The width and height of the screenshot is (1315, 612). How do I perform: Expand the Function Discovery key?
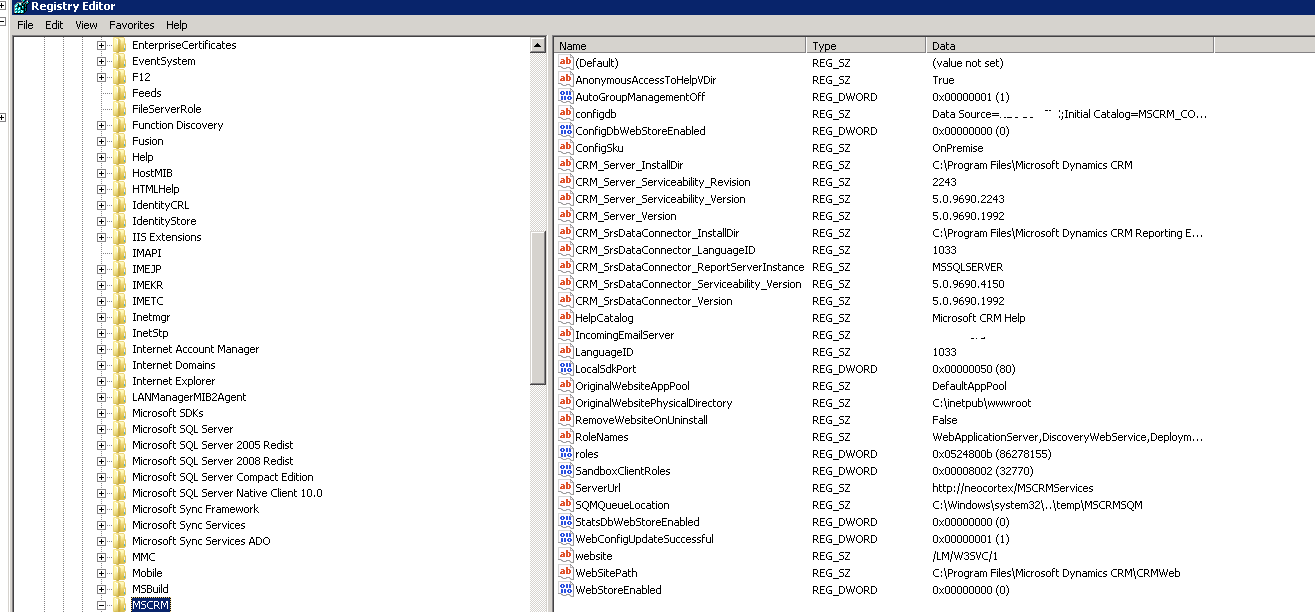pyautogui.click(x=101, y=125)
